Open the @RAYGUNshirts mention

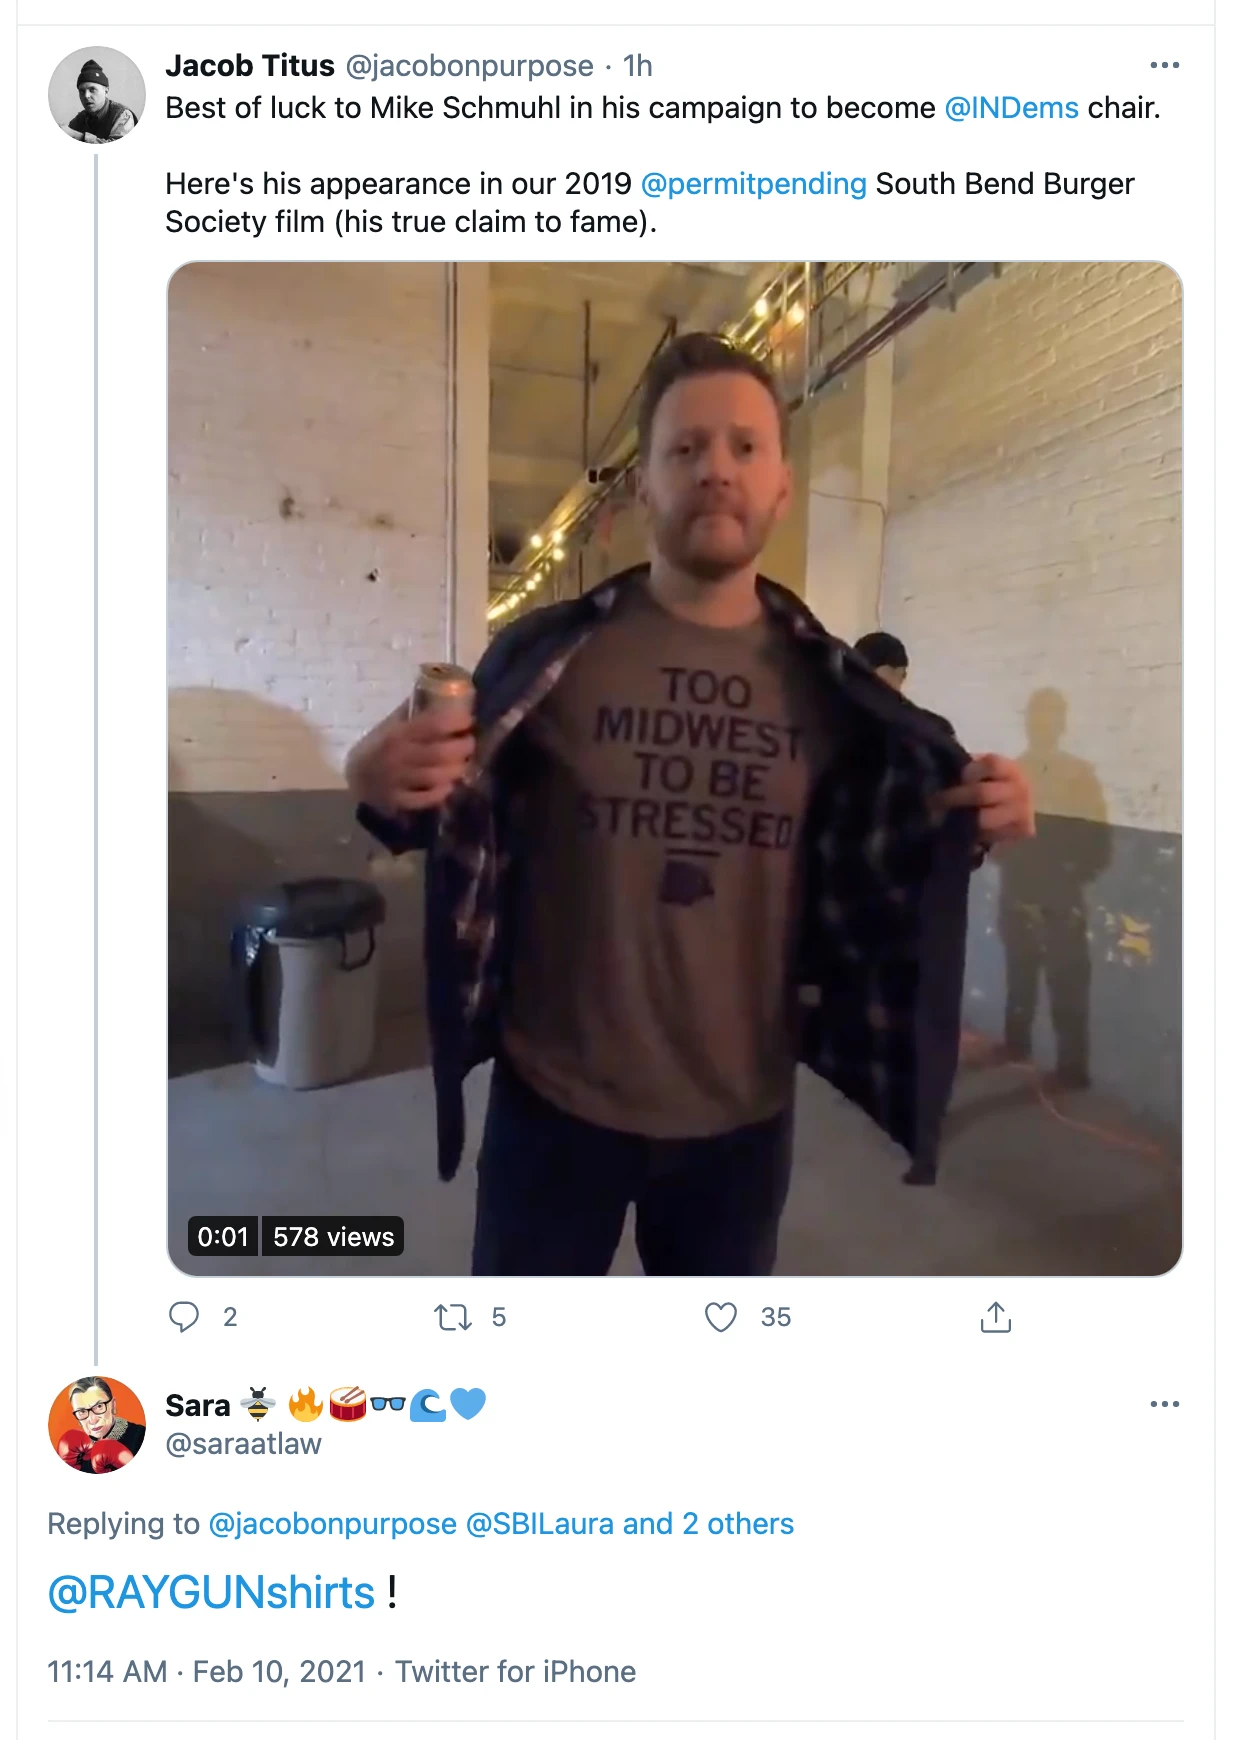click(x=211, y=1592)
